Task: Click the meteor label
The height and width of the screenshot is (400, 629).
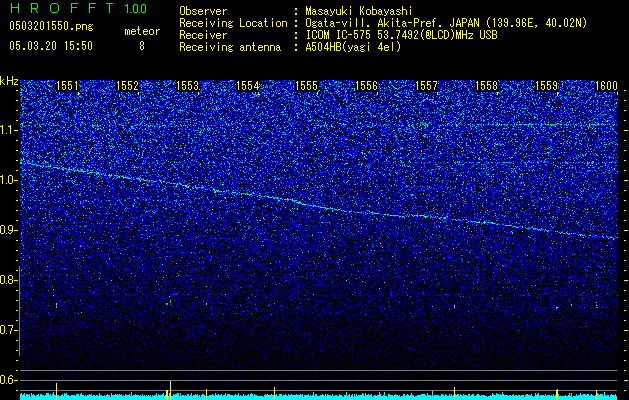Action: (142, 31)
